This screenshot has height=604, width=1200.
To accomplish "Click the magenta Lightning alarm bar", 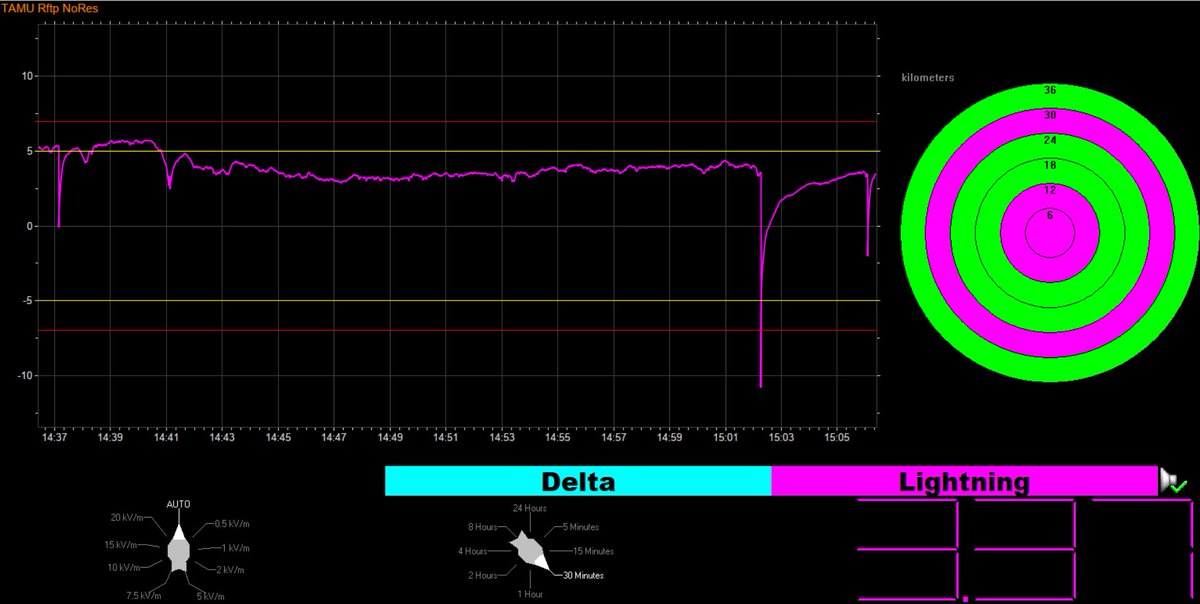I will pos(964,481).
